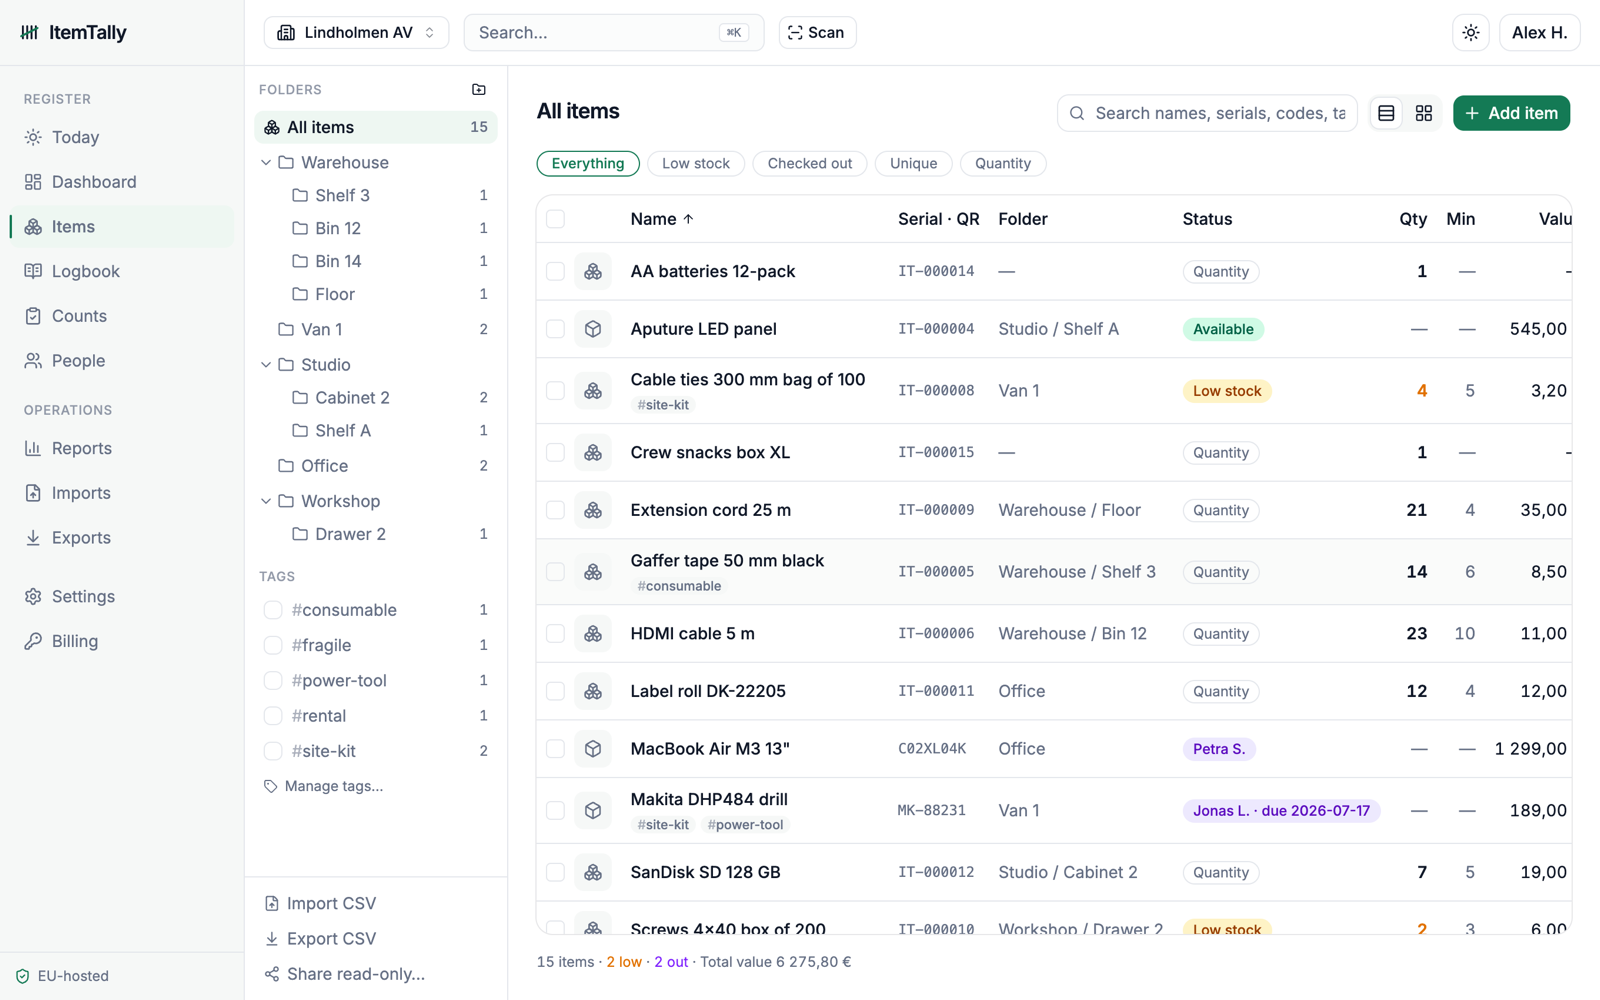Toggle the light/dark theme sun icon
Image resolution: width=1600 pixels, height=1000 pixels.
1471,32
